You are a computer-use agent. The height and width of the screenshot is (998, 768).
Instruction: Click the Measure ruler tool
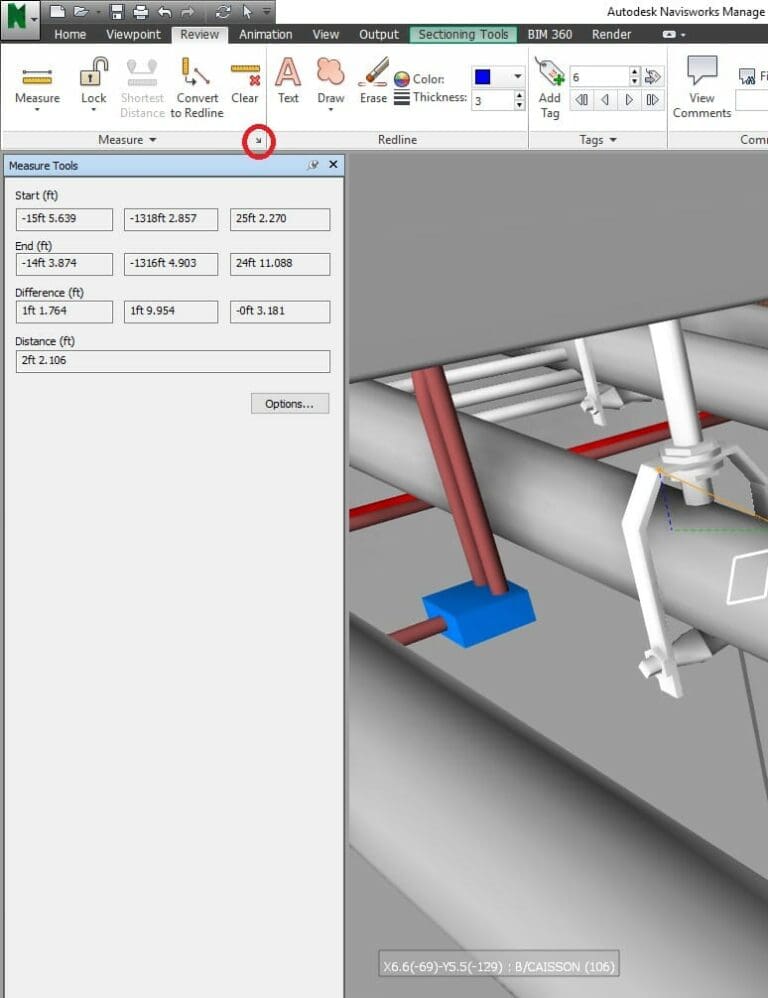pyautogui.click(x=37, y=83)
